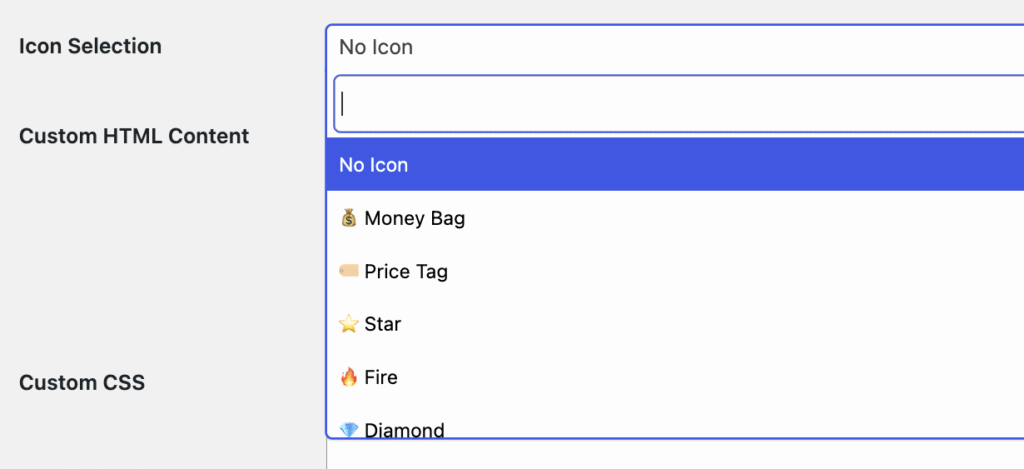Image resolution: width=1024 pixels, height=469 pixels.
Task: Click the star emoji icon
Action: (x=349, y=324)
